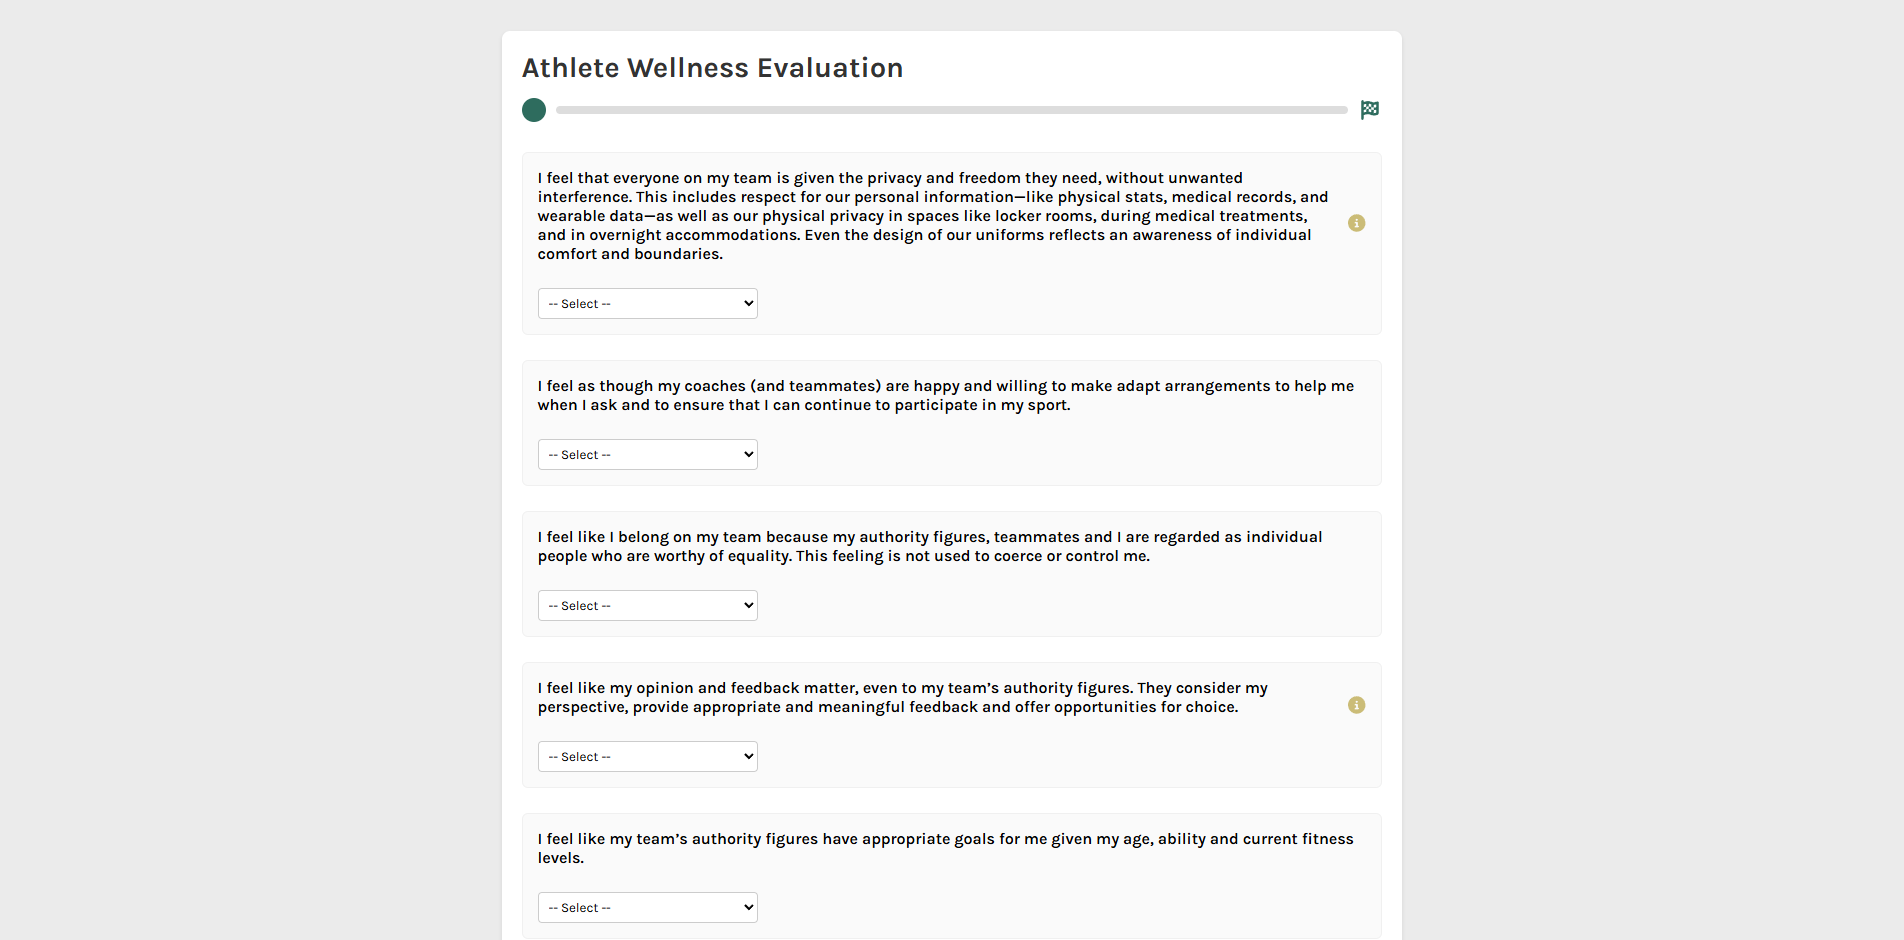Click the green progress start circle
The height and width of the screenshot is (940, 1904).
[534, 110]
